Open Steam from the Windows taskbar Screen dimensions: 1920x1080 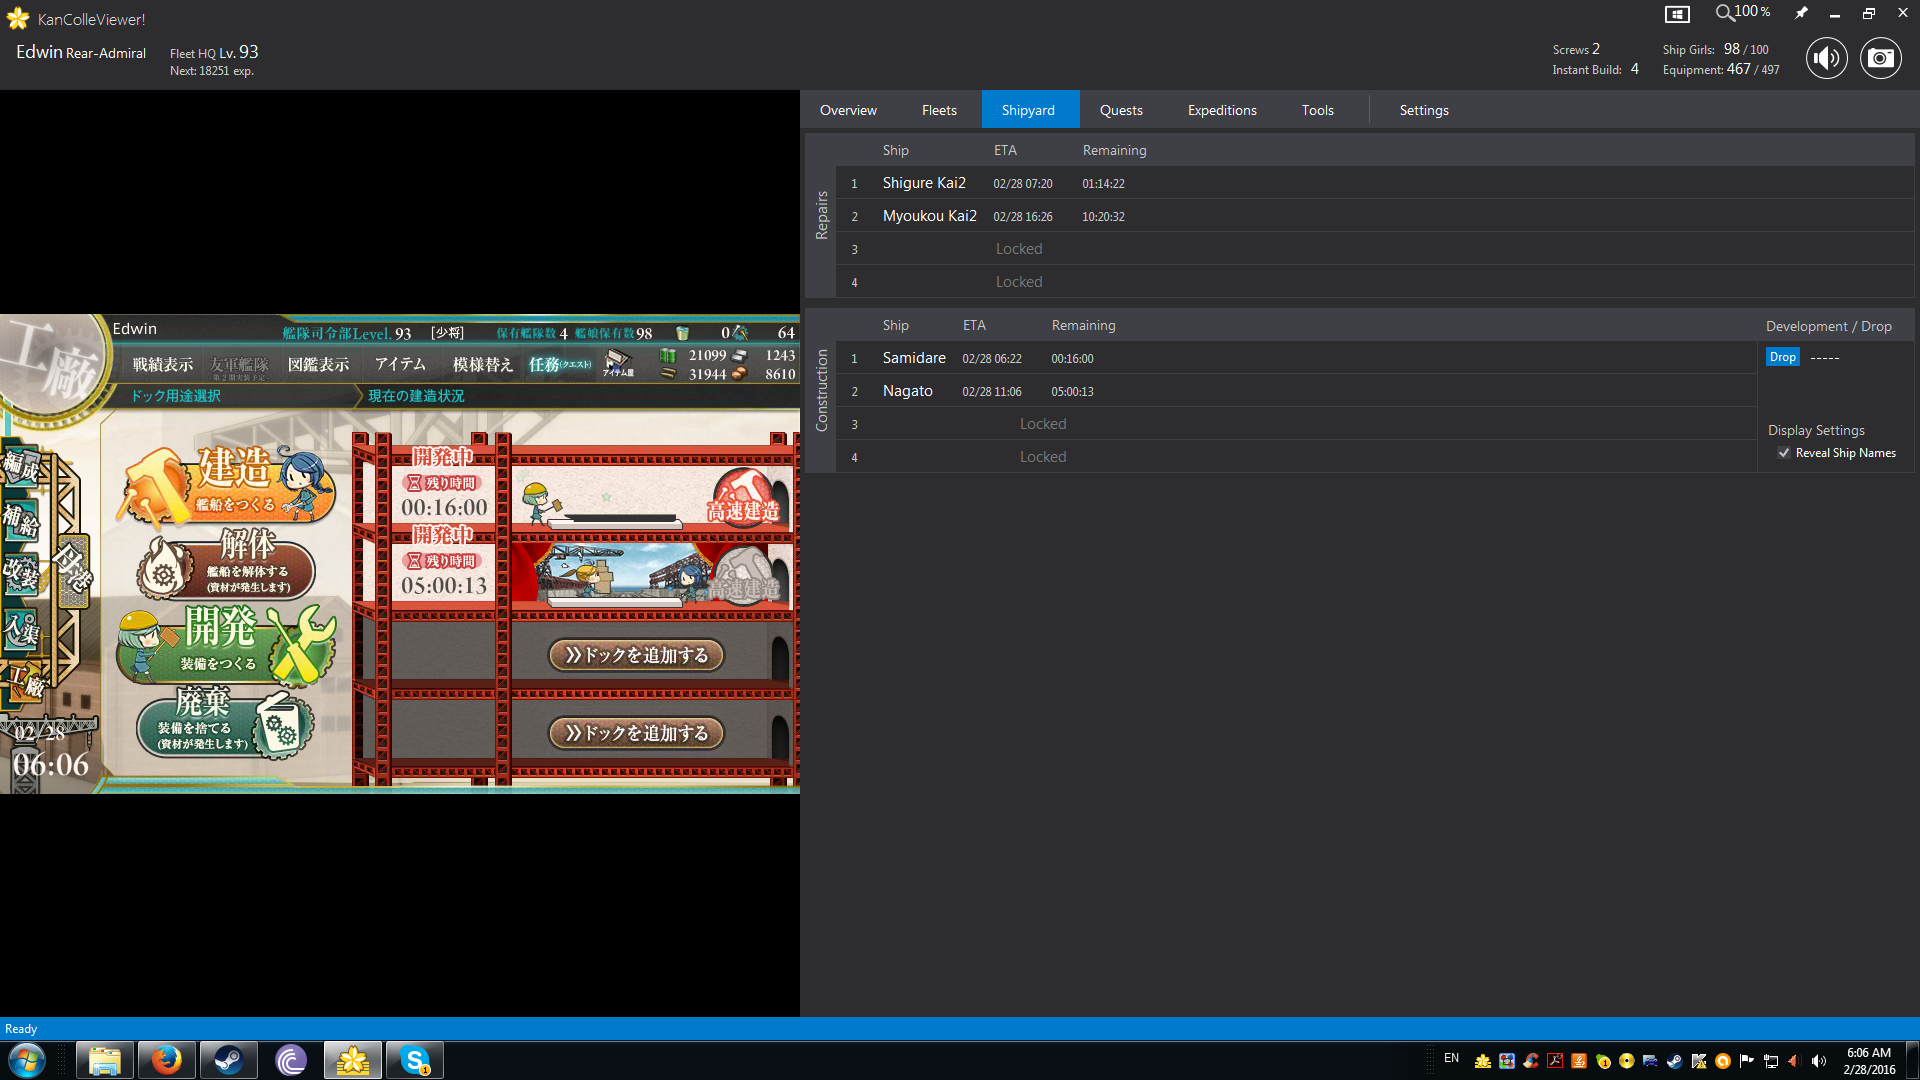[228, 1060]
